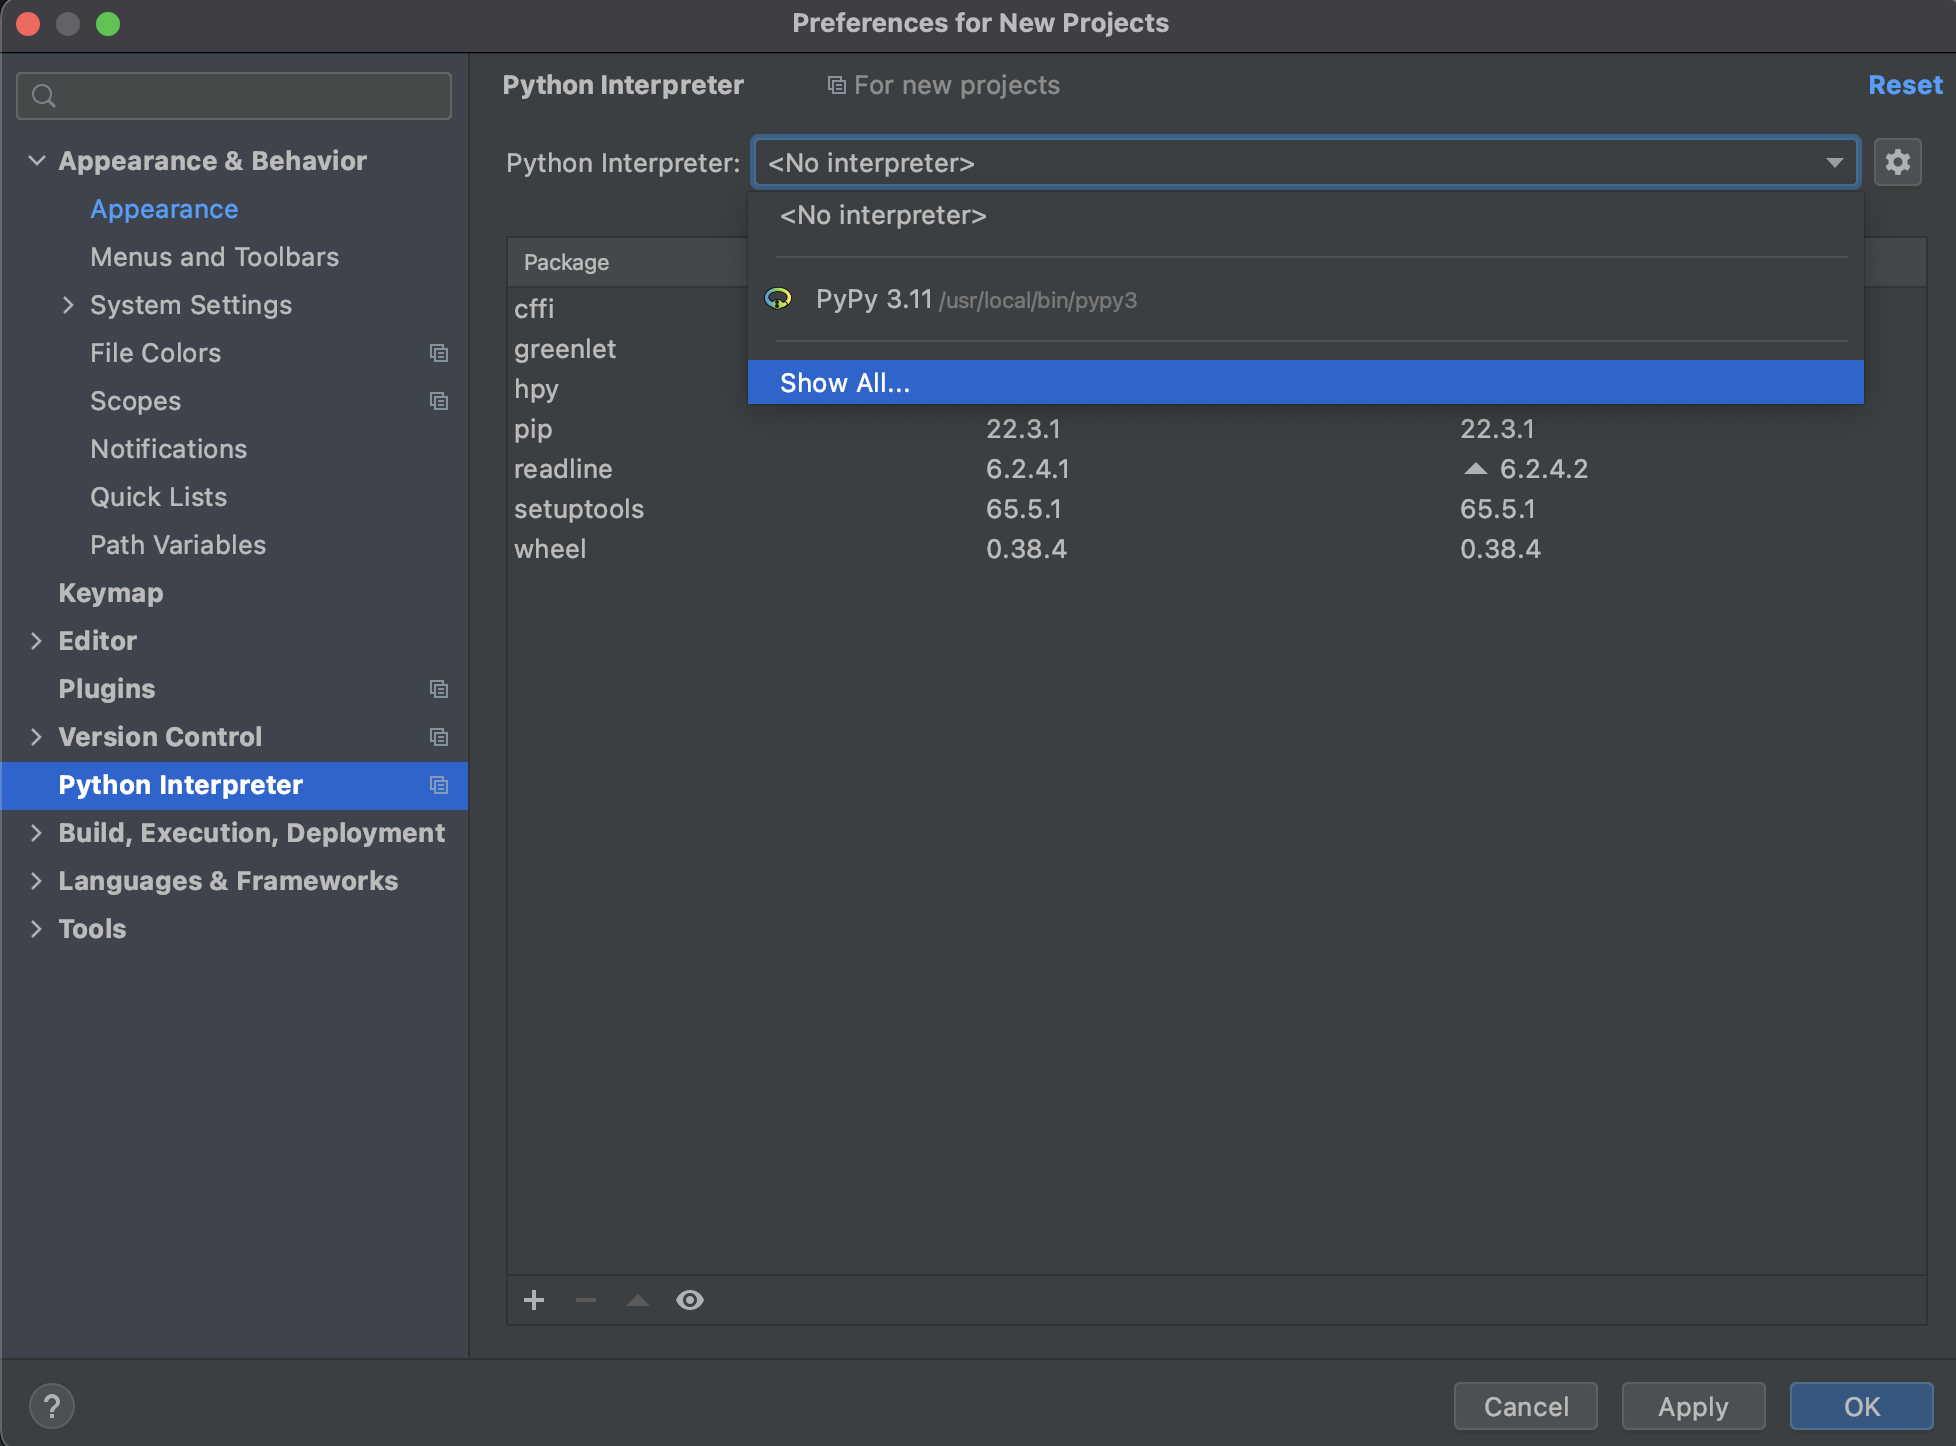
Task: Click the PyPy interpreter icon in list
Action: click(778, 299)
